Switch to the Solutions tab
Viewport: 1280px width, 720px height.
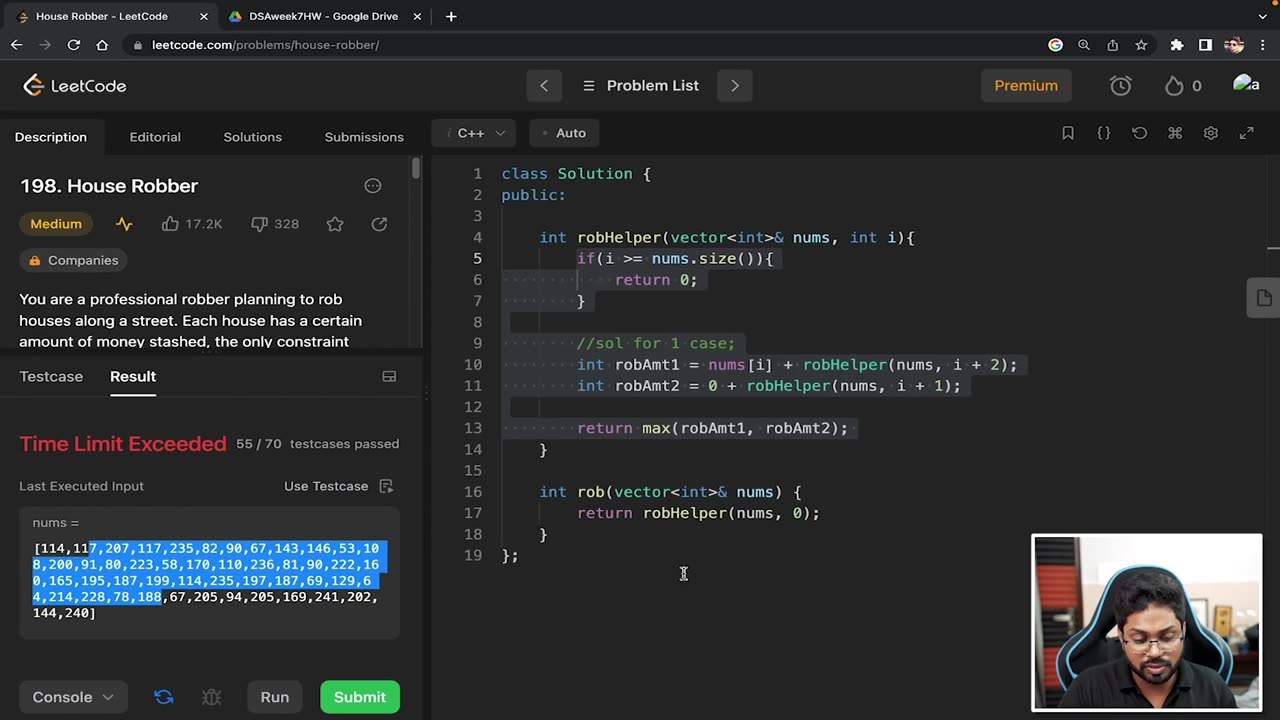click(253, 137)
